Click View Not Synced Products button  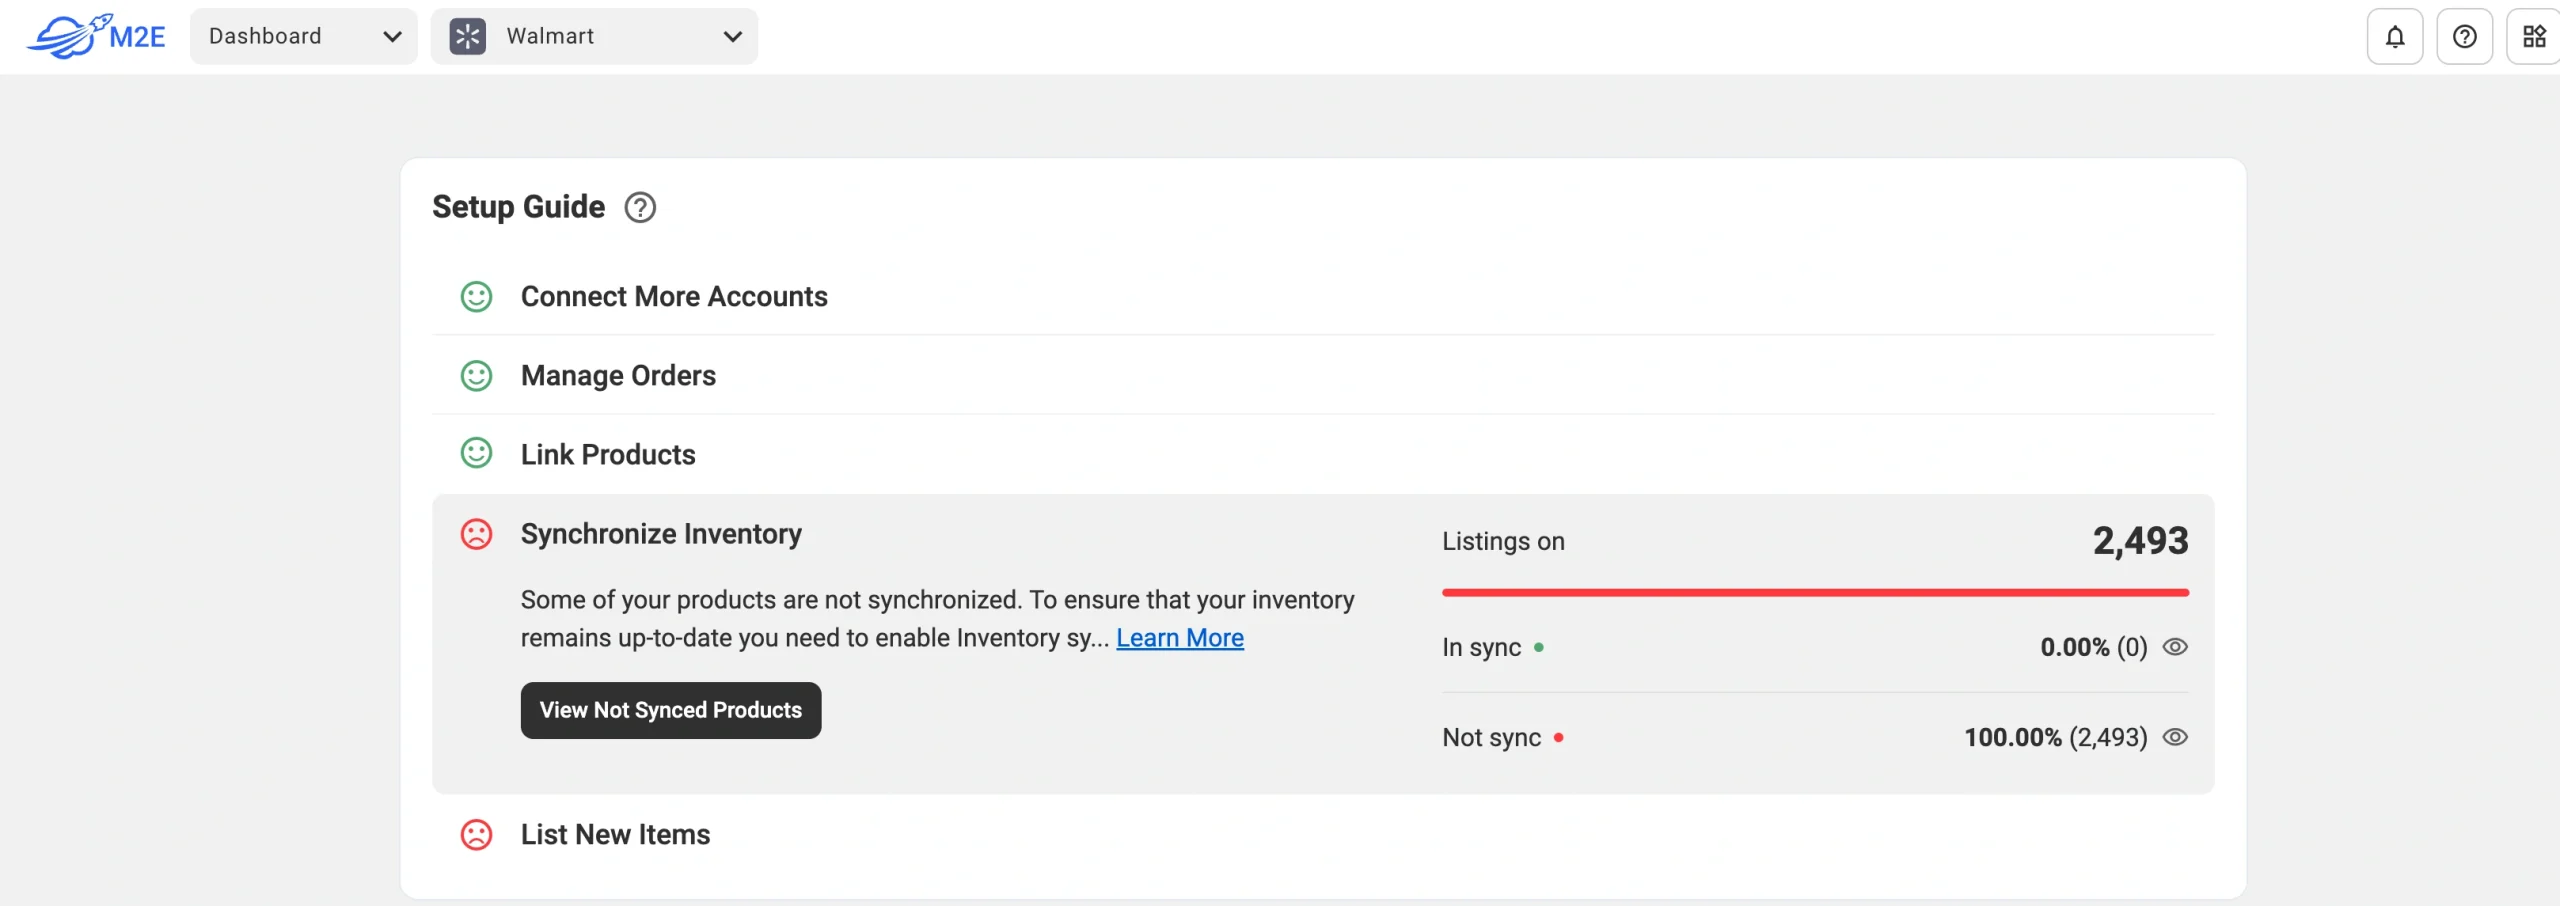(x=670, y=710)
